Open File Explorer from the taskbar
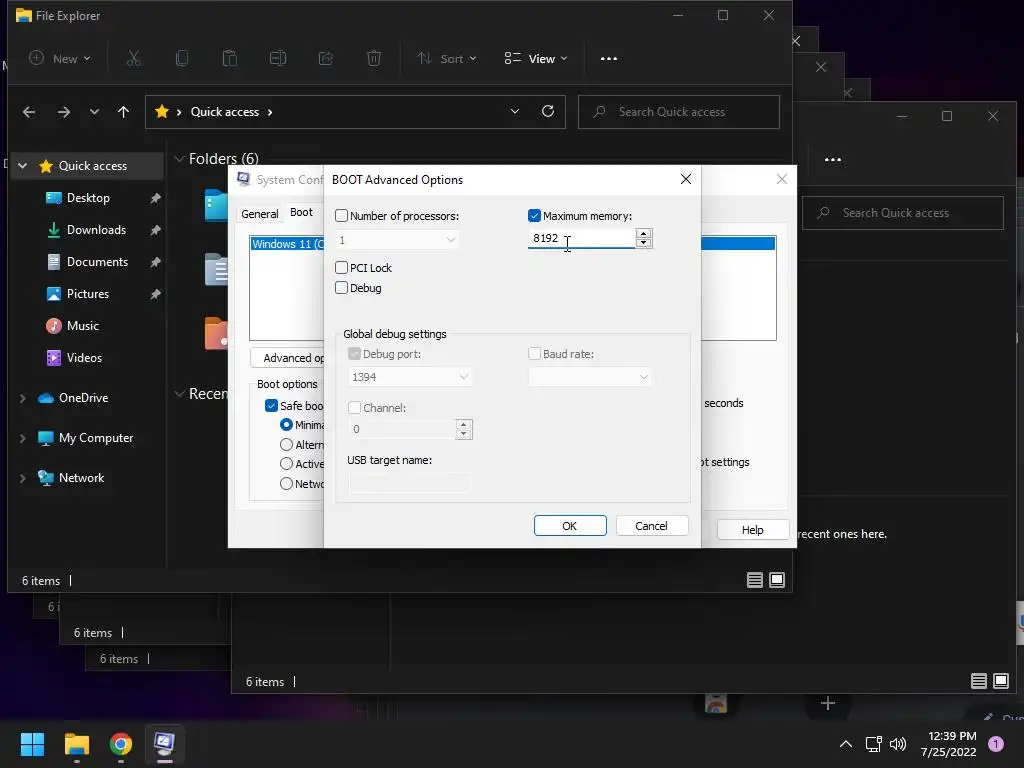 coord(76,744)
